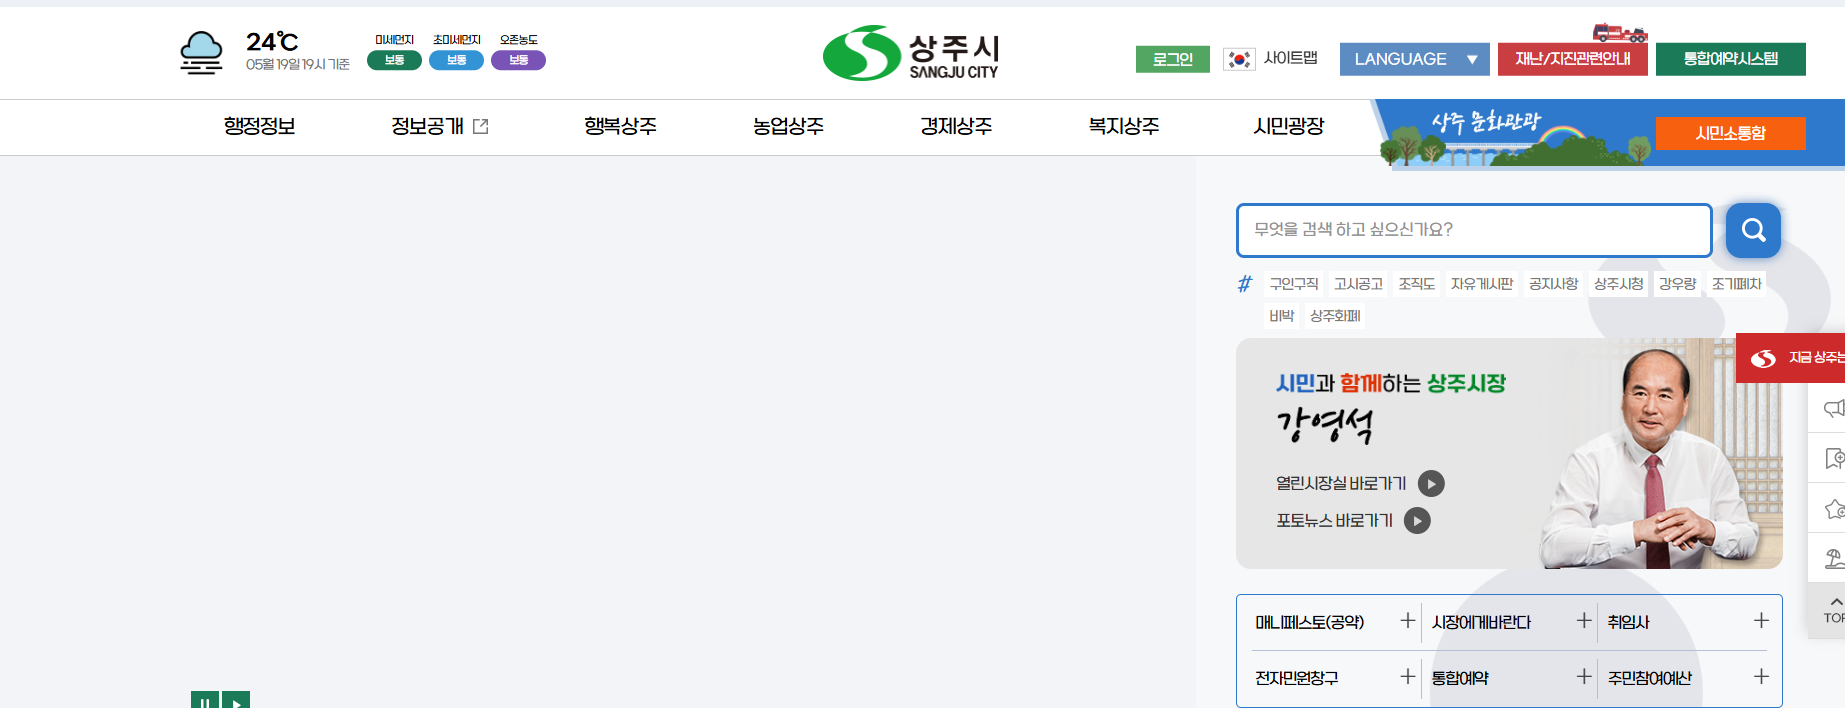
Task: Click the plus icon beside 매니페스토(공약)
Action: (x=1408, y=621)
